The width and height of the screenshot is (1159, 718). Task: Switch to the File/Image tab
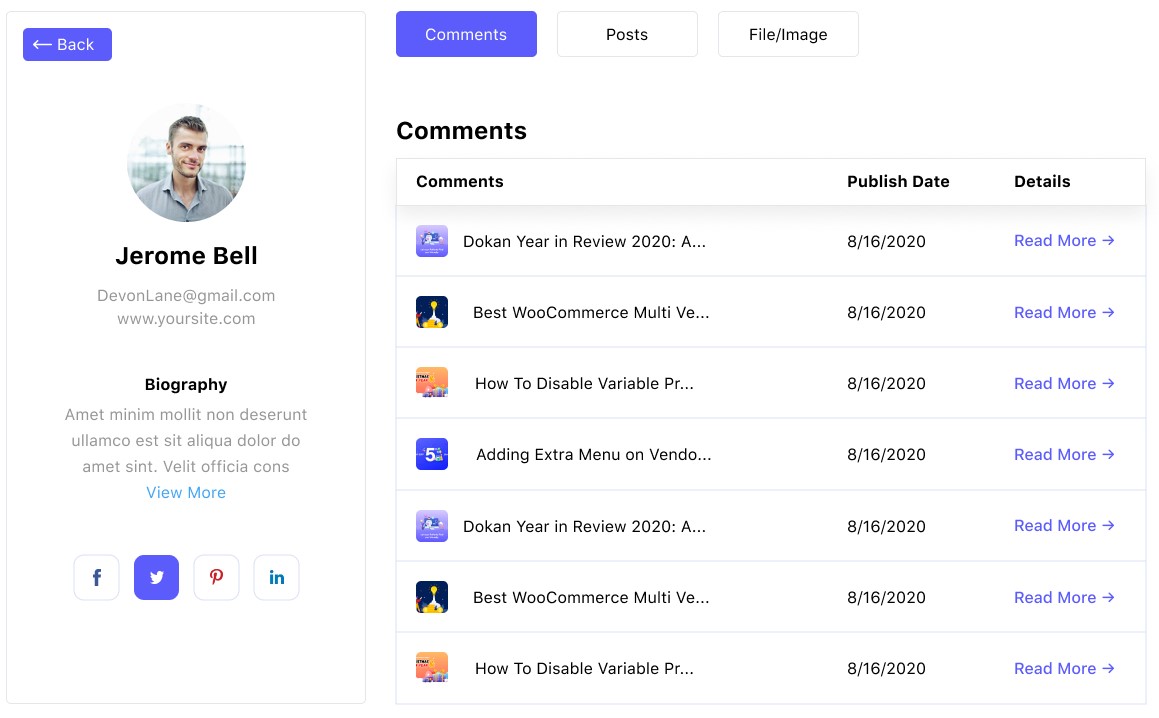[x=788, y=34]
